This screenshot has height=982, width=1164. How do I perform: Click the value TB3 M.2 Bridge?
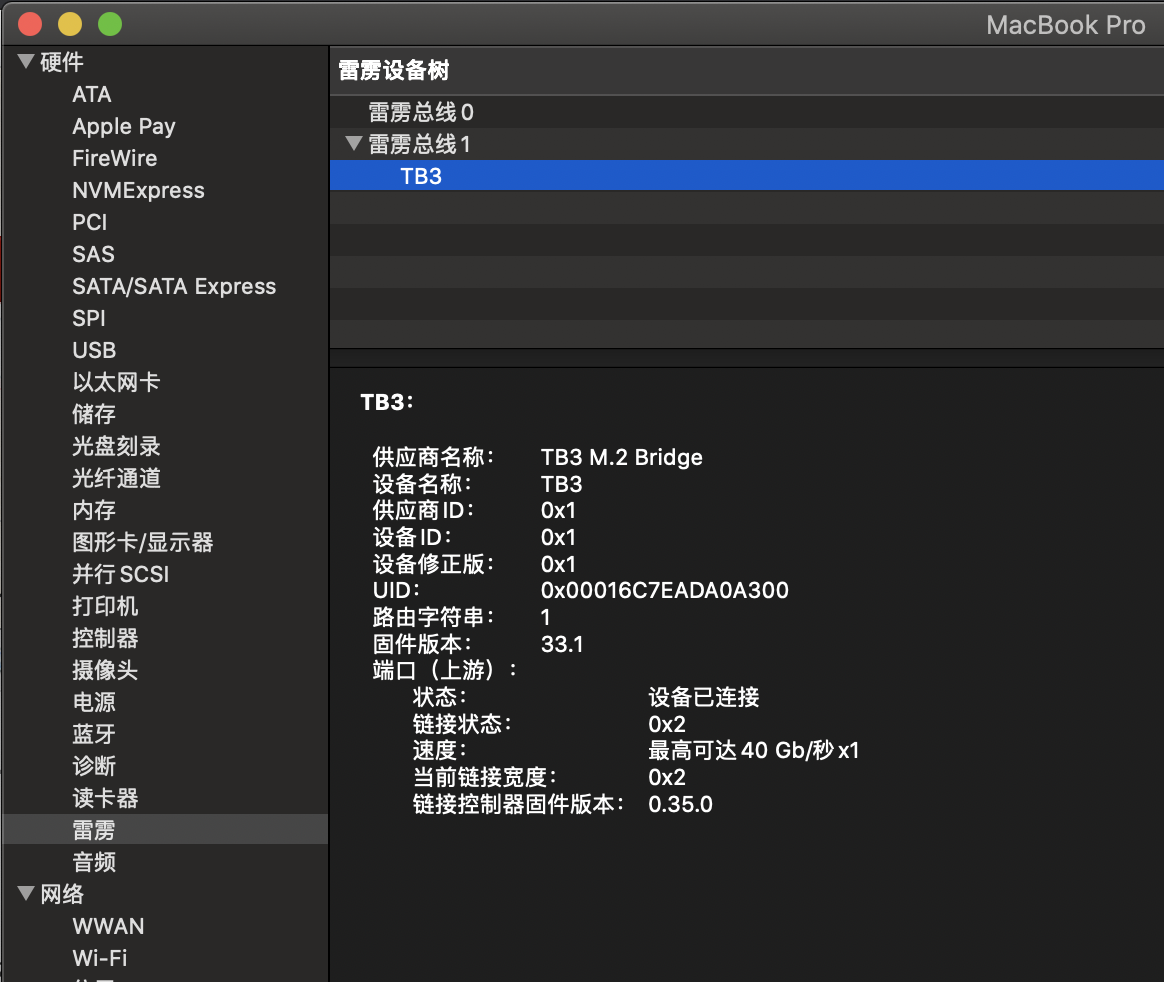click(621, 456)
